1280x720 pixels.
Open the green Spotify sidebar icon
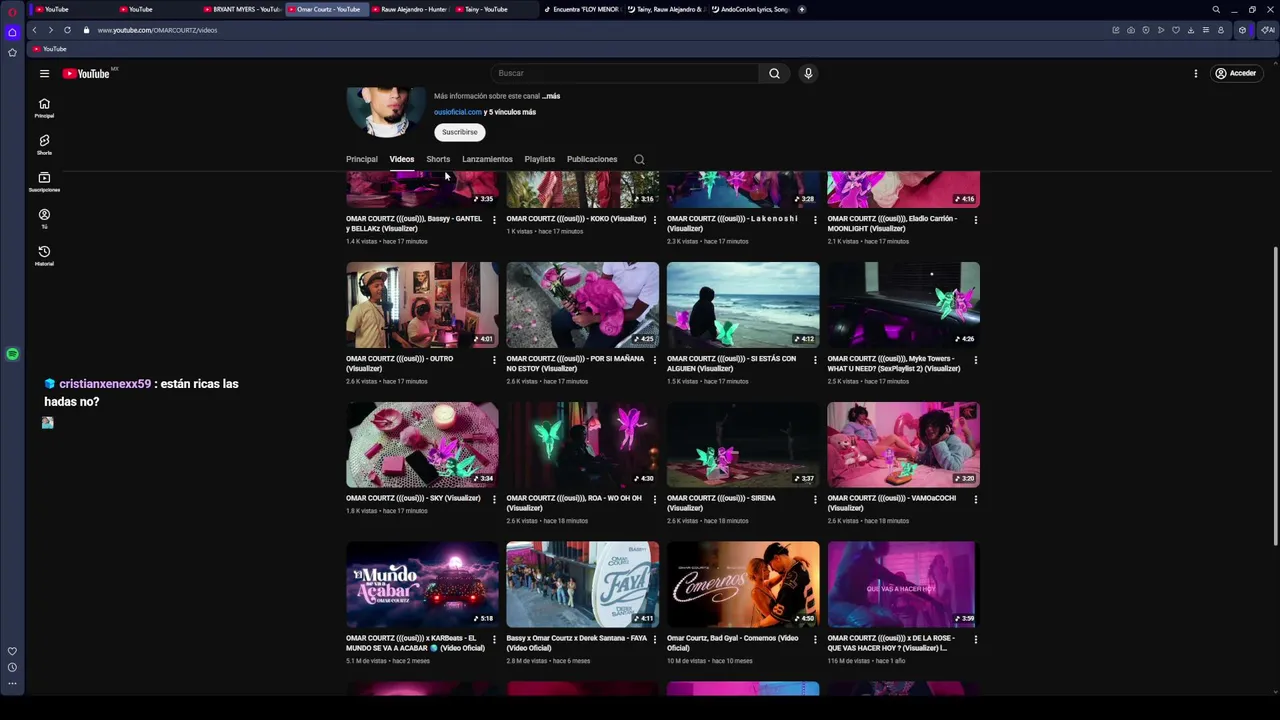[12, 354]
